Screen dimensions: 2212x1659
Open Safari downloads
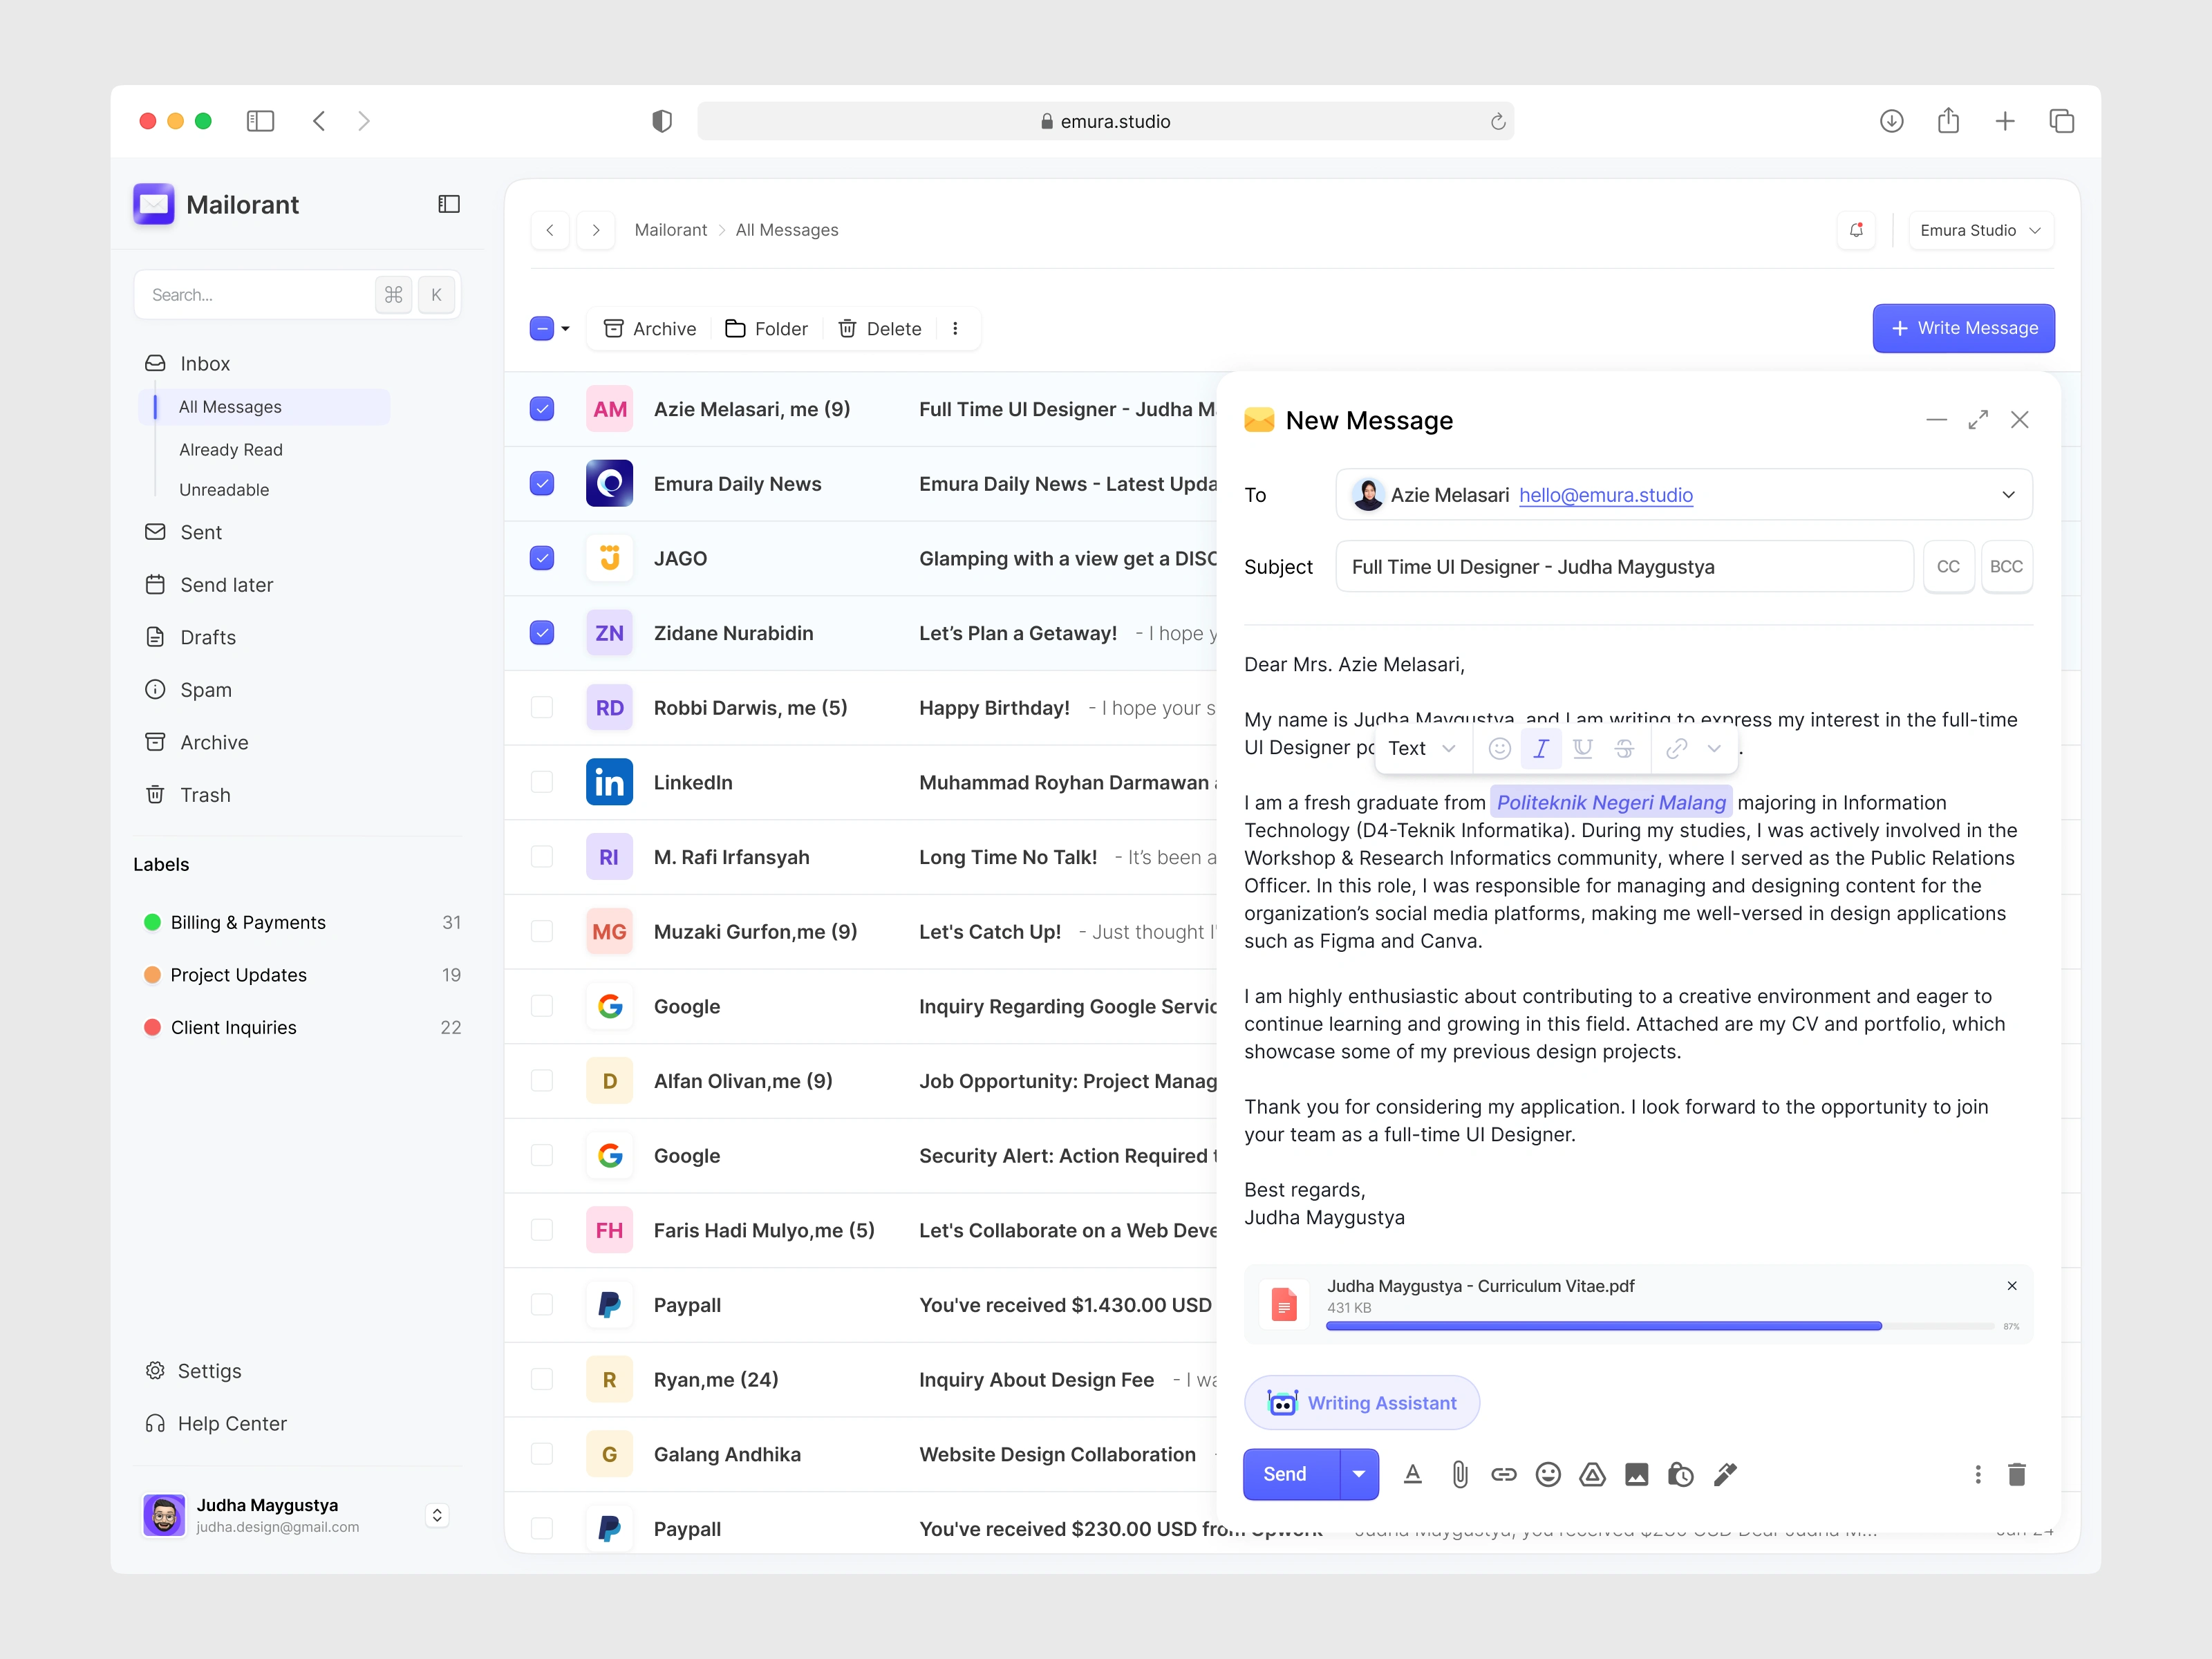pos(1891,121)
